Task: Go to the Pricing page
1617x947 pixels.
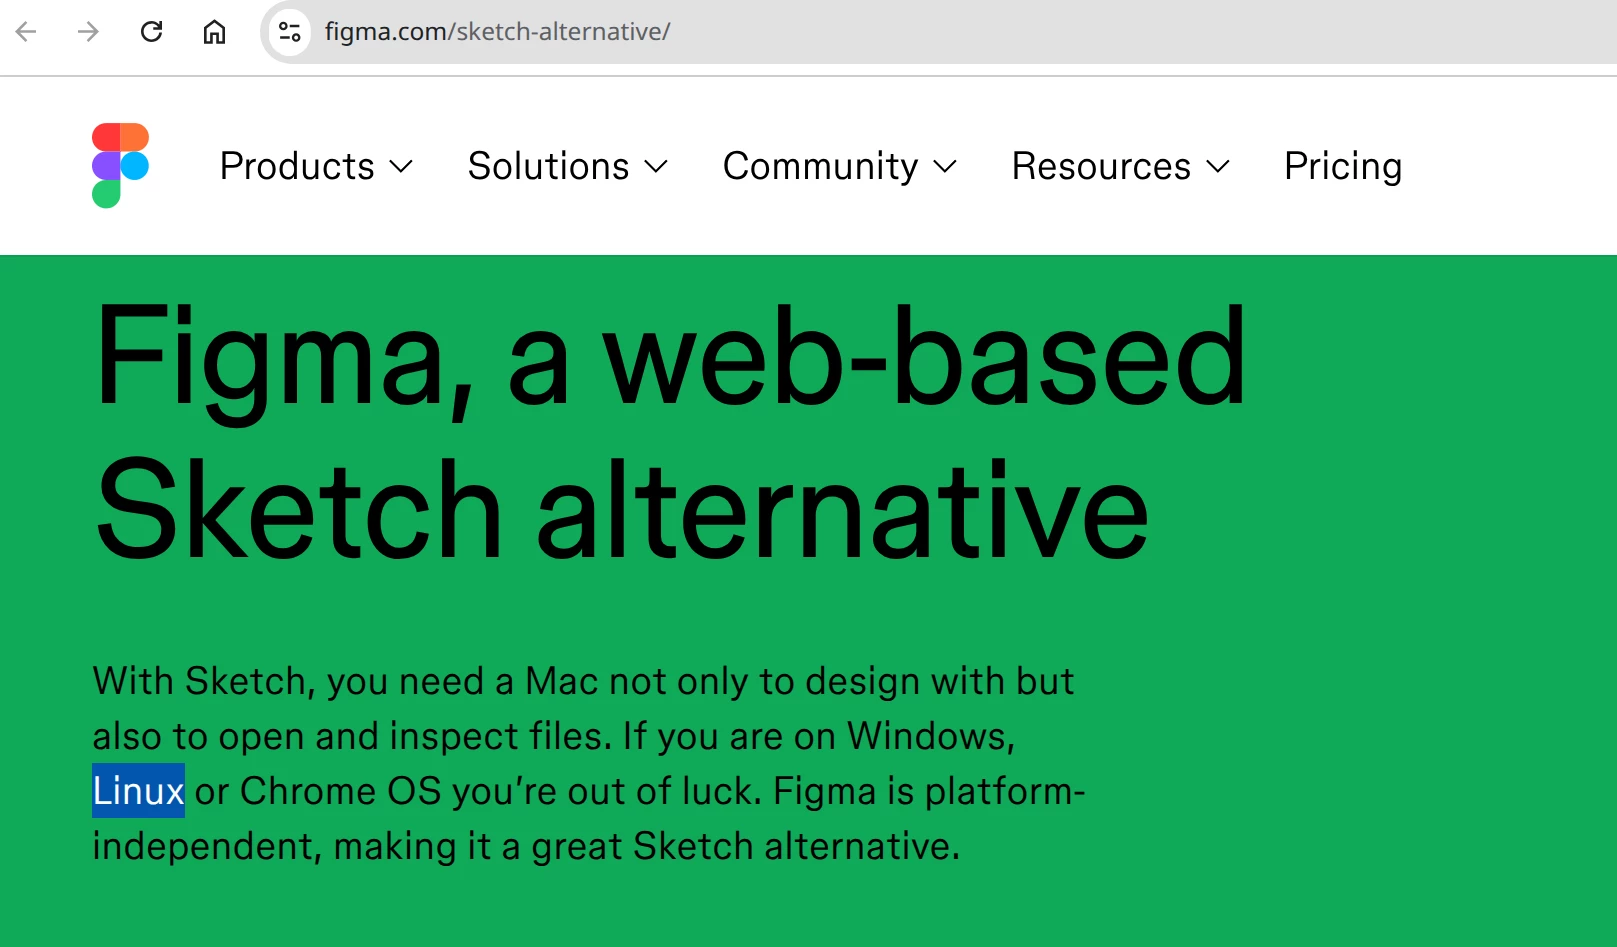Action: (x=1343, y=166)
